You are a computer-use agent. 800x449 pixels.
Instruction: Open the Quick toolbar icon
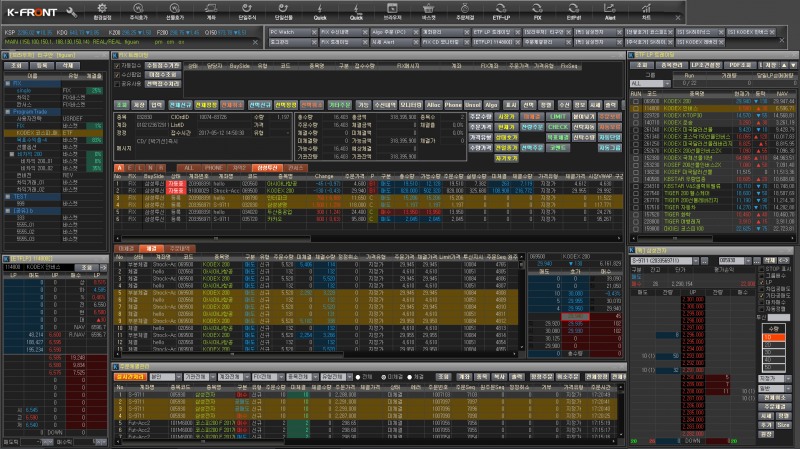319,10
